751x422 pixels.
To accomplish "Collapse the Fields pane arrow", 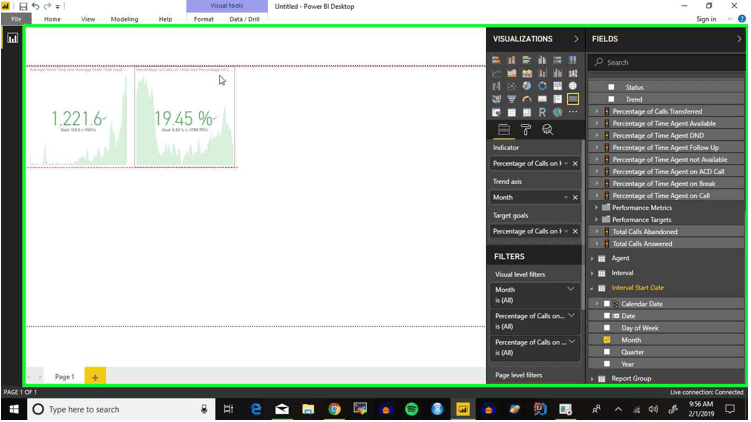I will coord(739,39).
